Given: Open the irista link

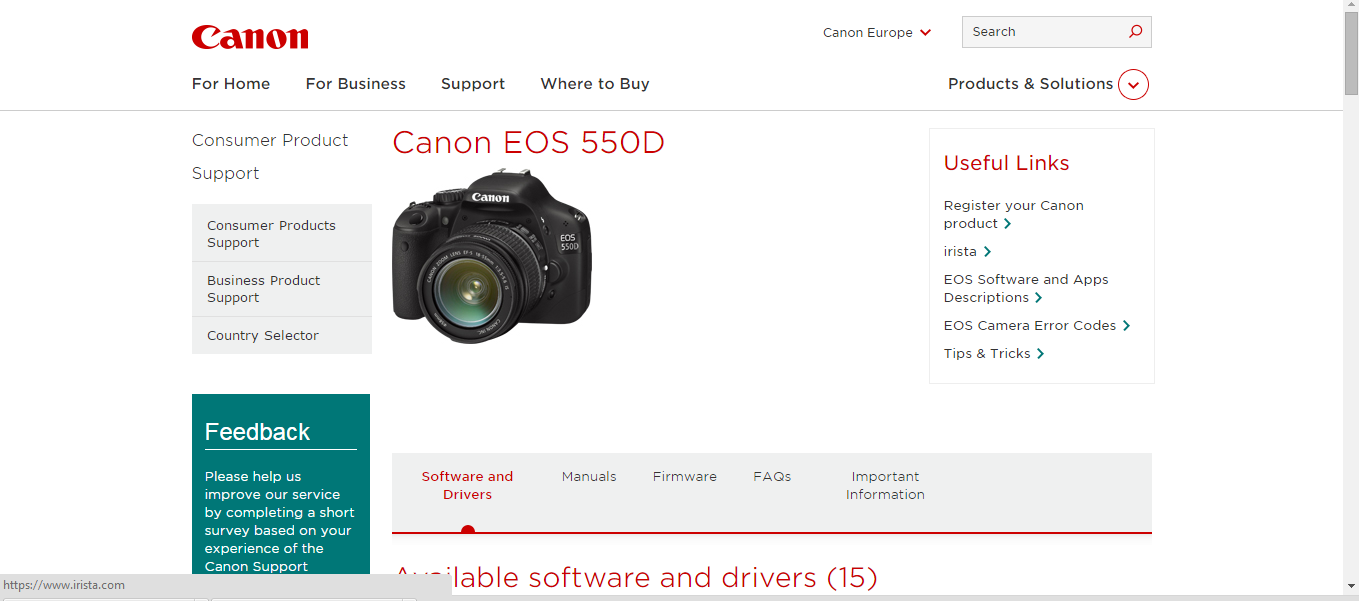Looking at the screenshot, I should click(x=960, y=252).
